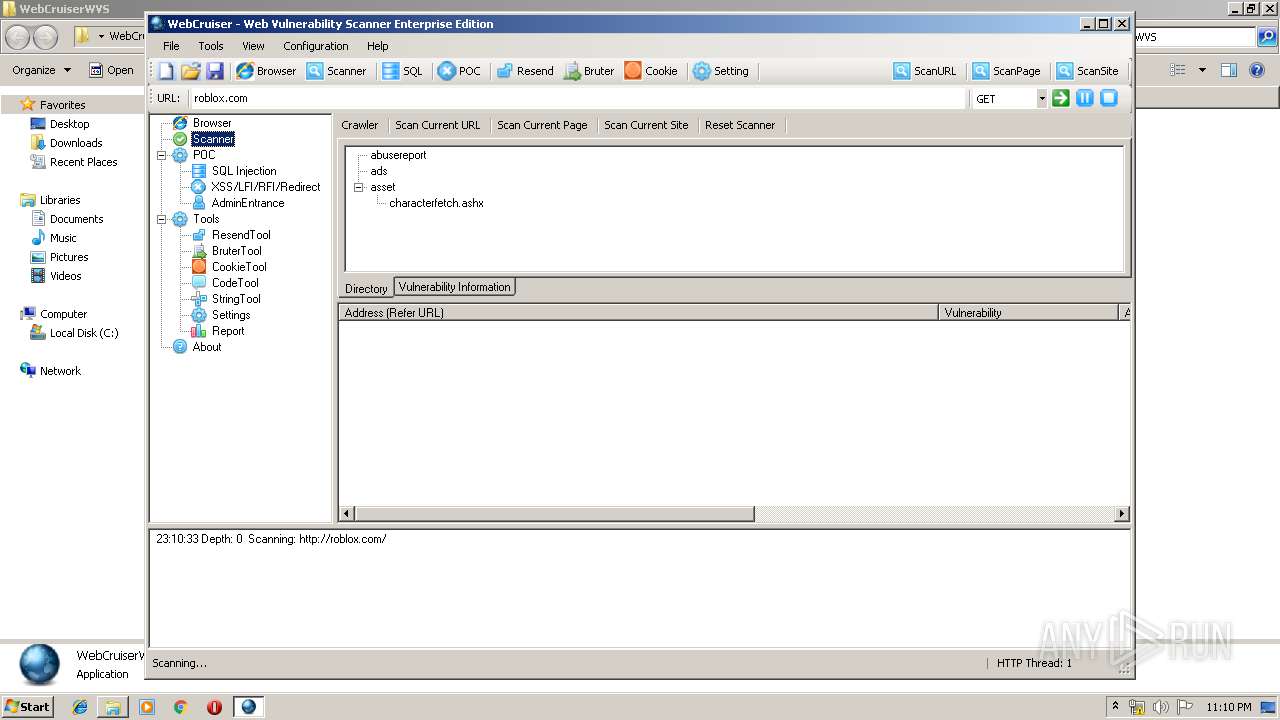This screenshot has width=1280, height=720.
Task: Switch to the Directory tab
Action: tap(366, 288)
